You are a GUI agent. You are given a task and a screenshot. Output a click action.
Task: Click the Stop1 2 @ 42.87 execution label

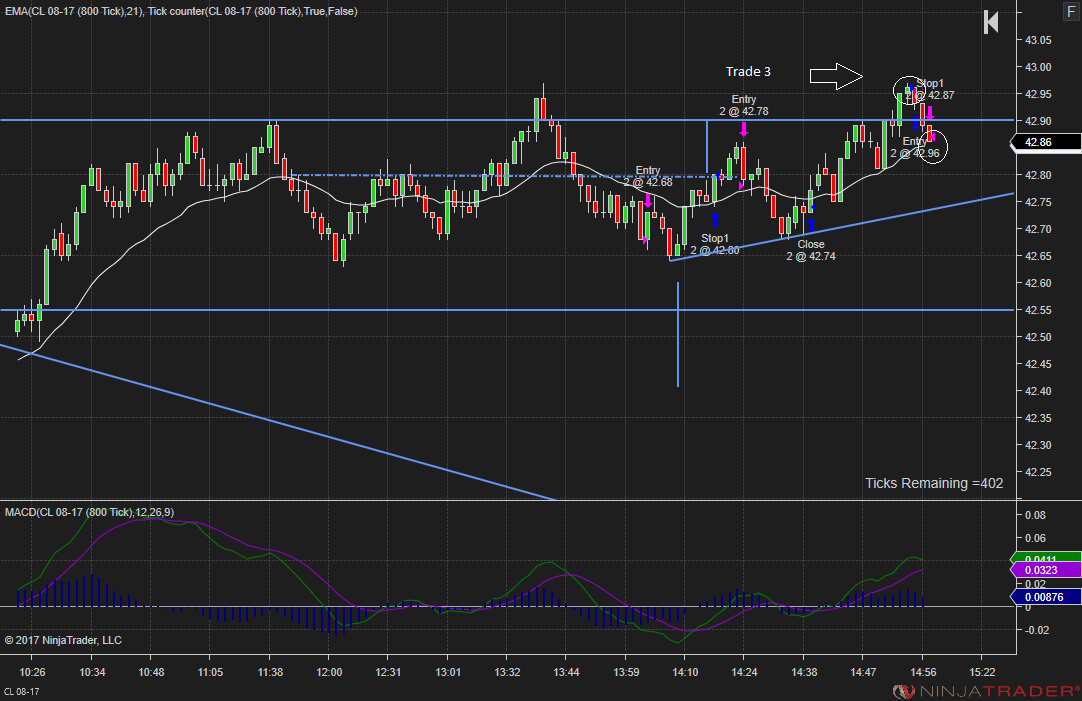[x=930, y=89]
